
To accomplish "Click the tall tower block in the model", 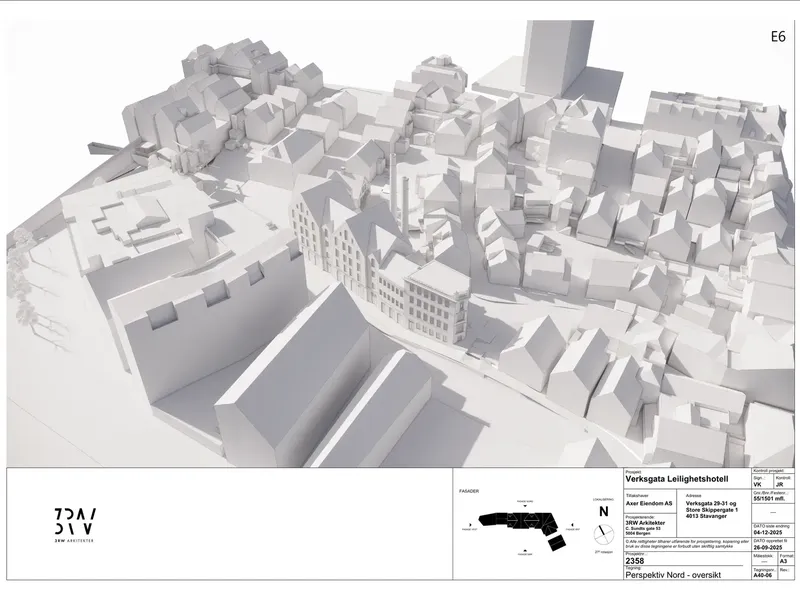I will (558, 58).
